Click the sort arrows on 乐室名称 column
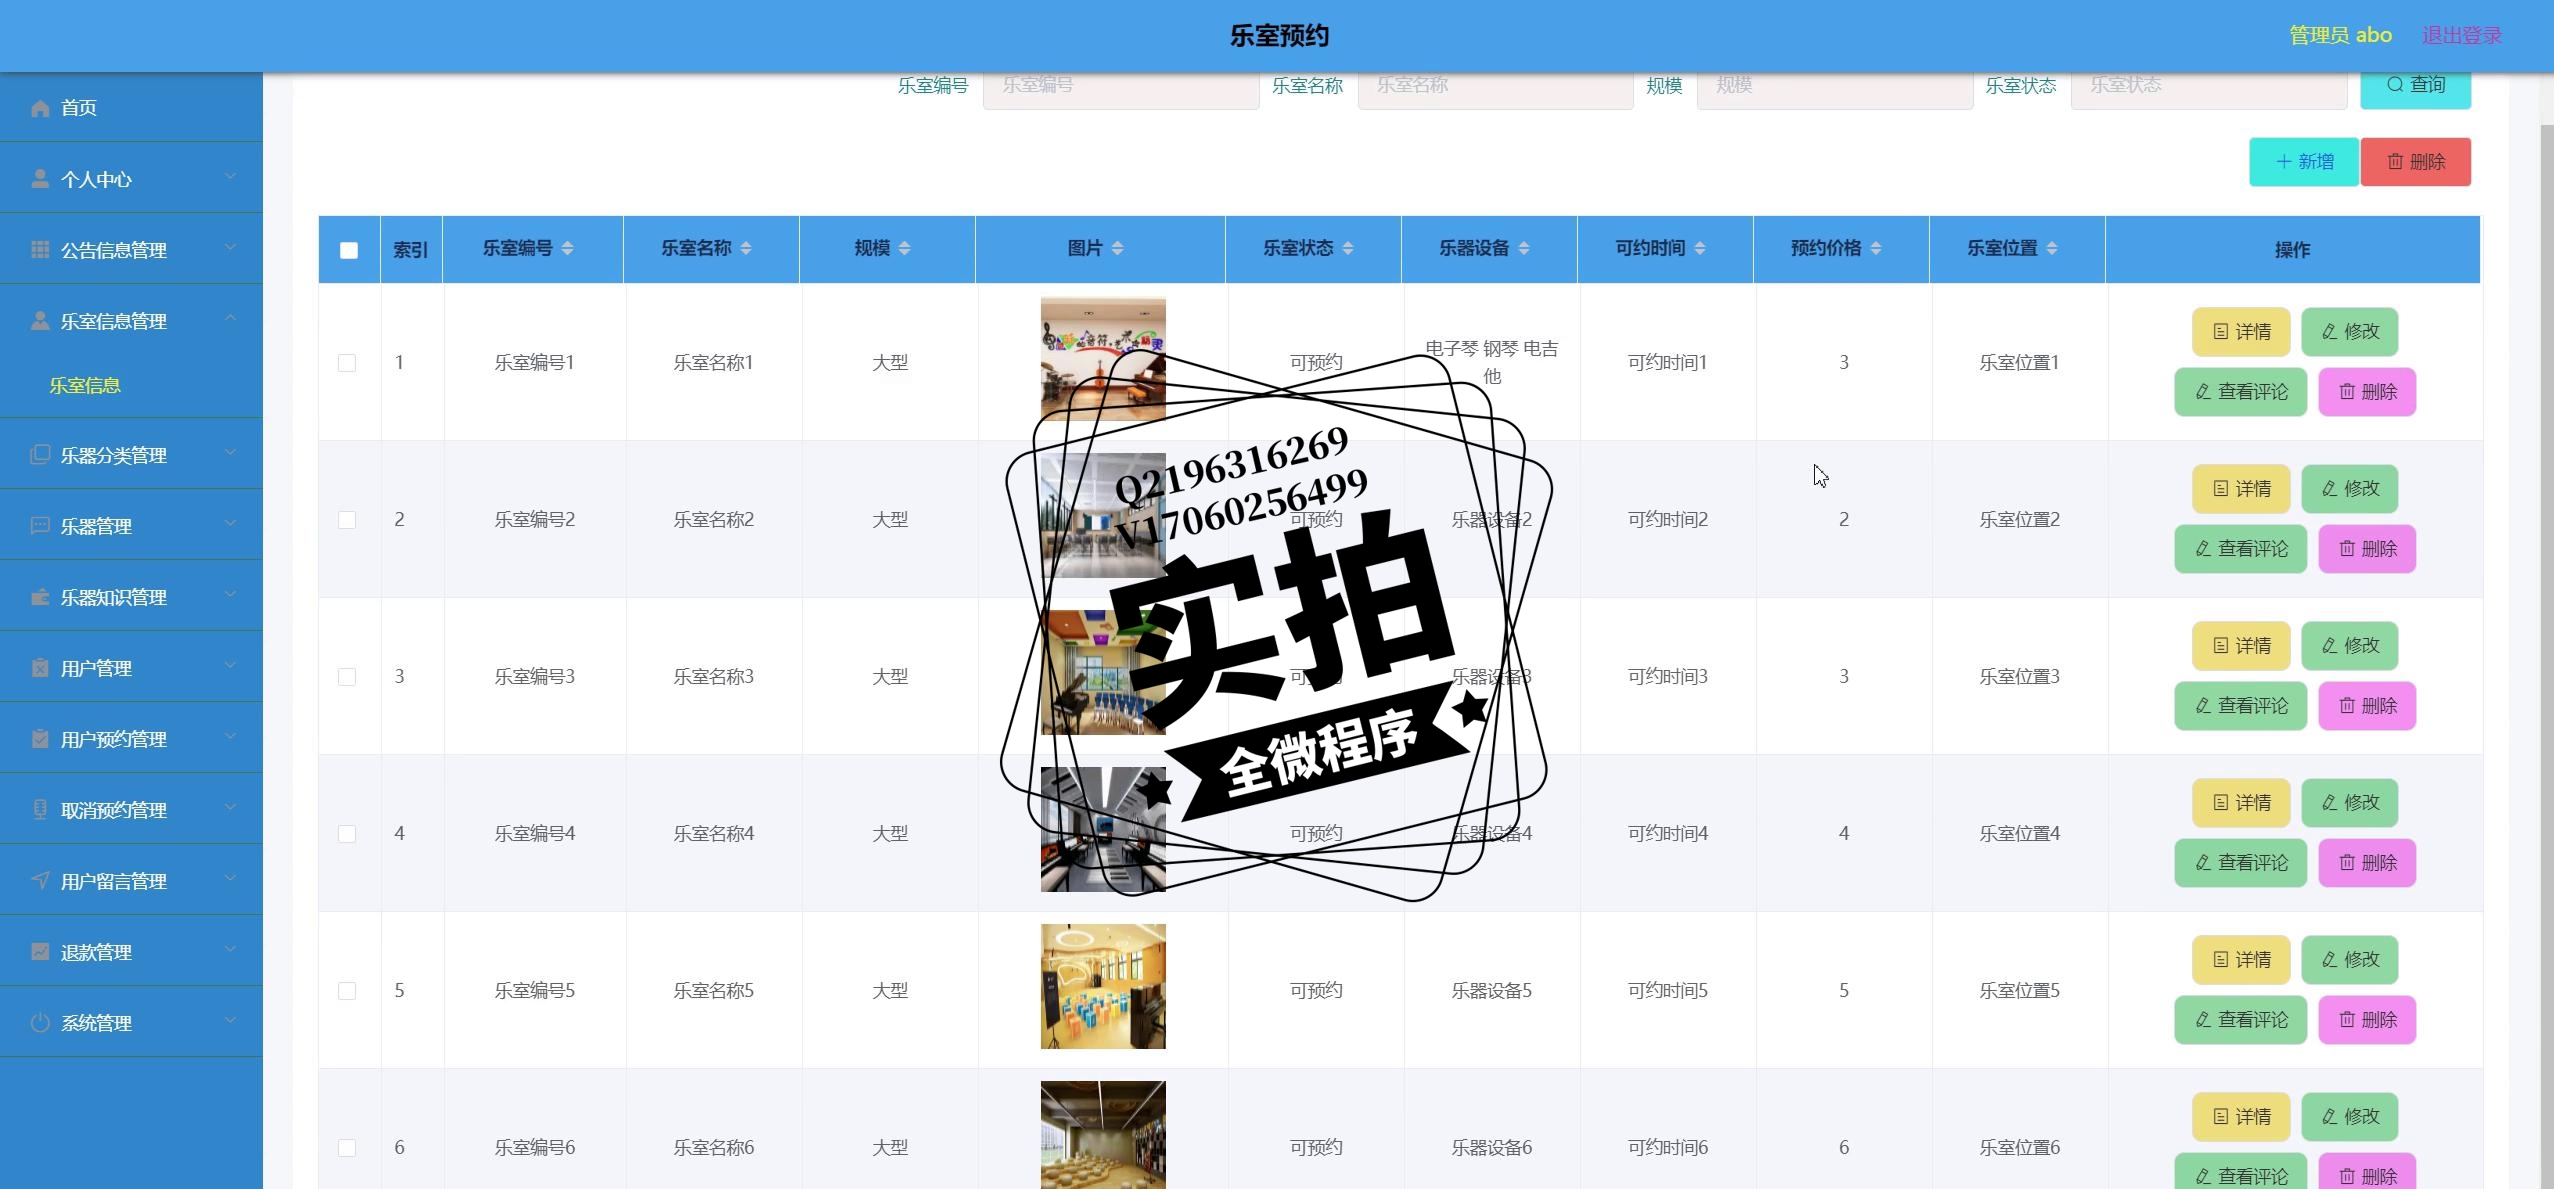Viewport: 2554px width, 1189px height. (746, 248)
